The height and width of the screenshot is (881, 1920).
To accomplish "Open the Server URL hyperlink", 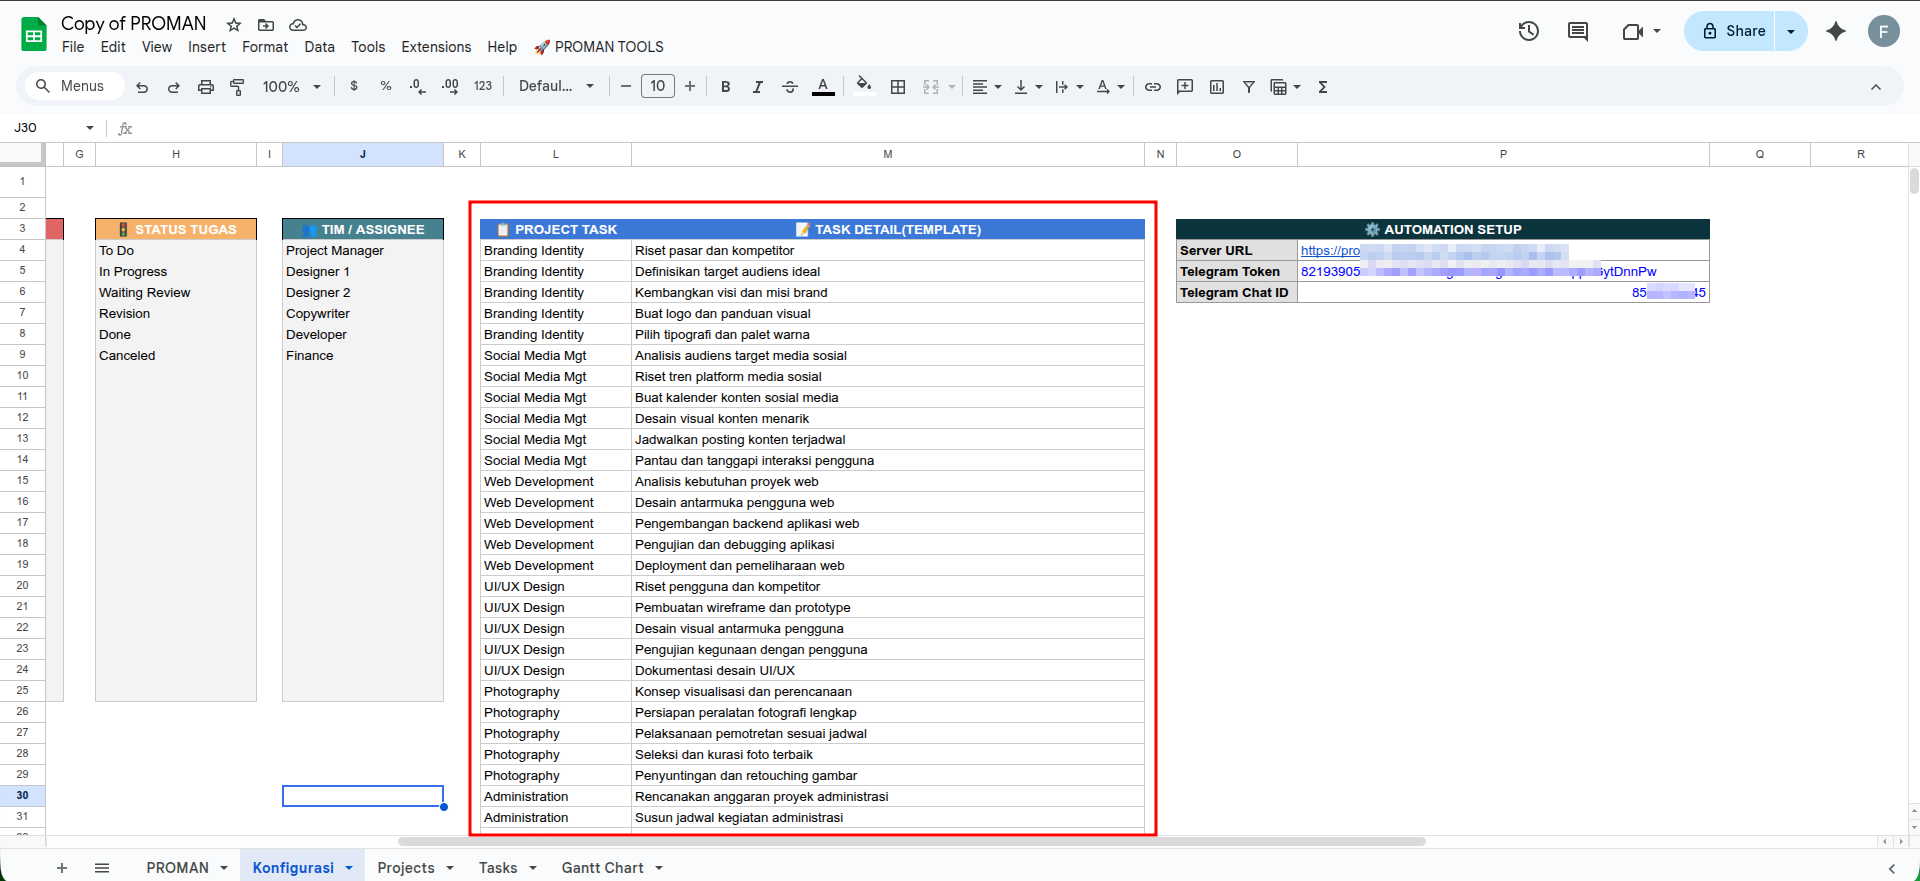I will 1330,251.
